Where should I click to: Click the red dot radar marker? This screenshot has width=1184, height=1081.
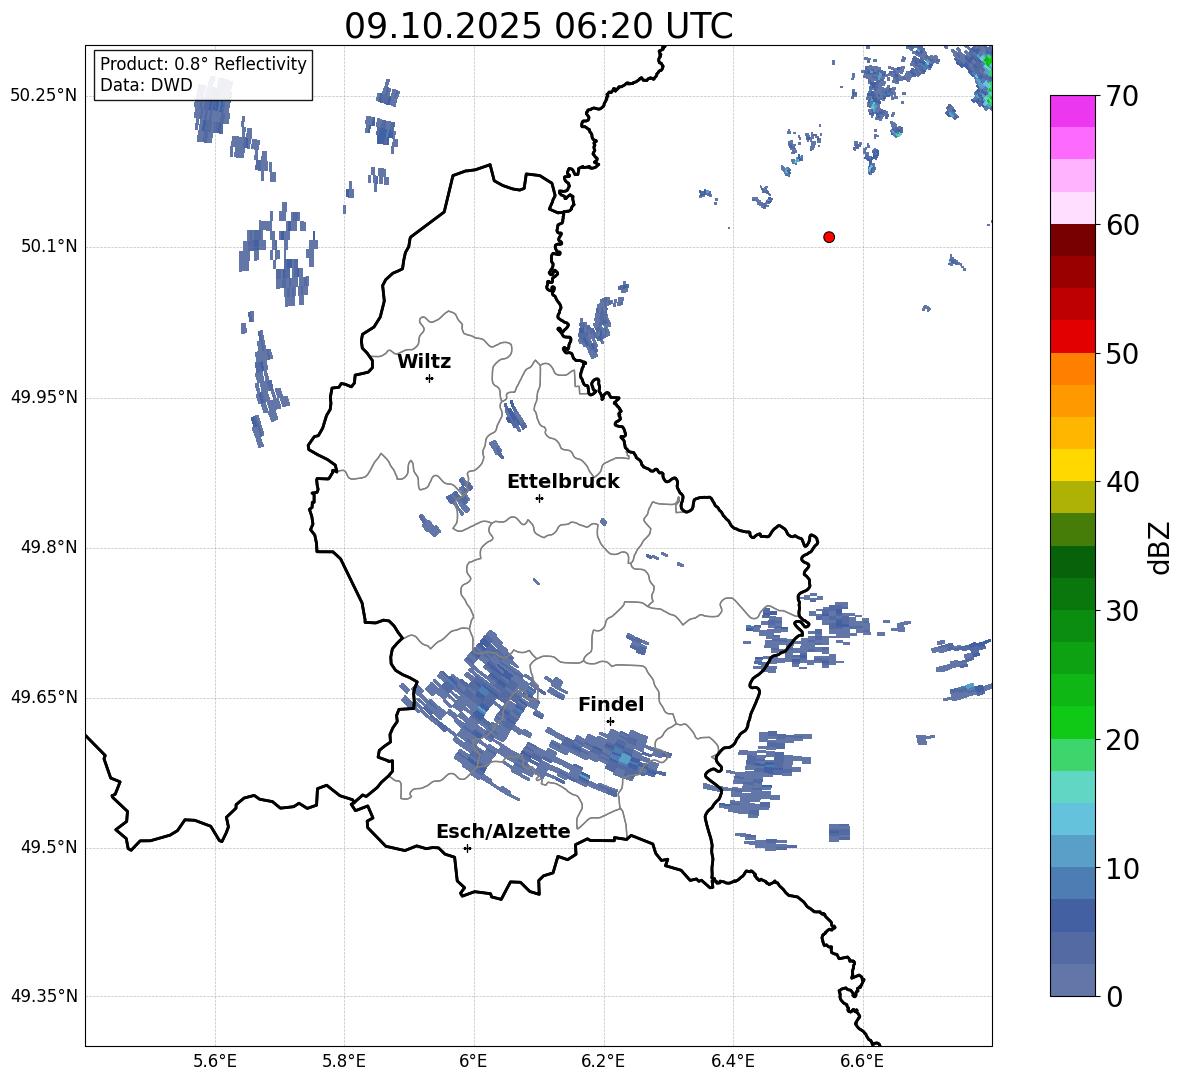pos(829,237)
